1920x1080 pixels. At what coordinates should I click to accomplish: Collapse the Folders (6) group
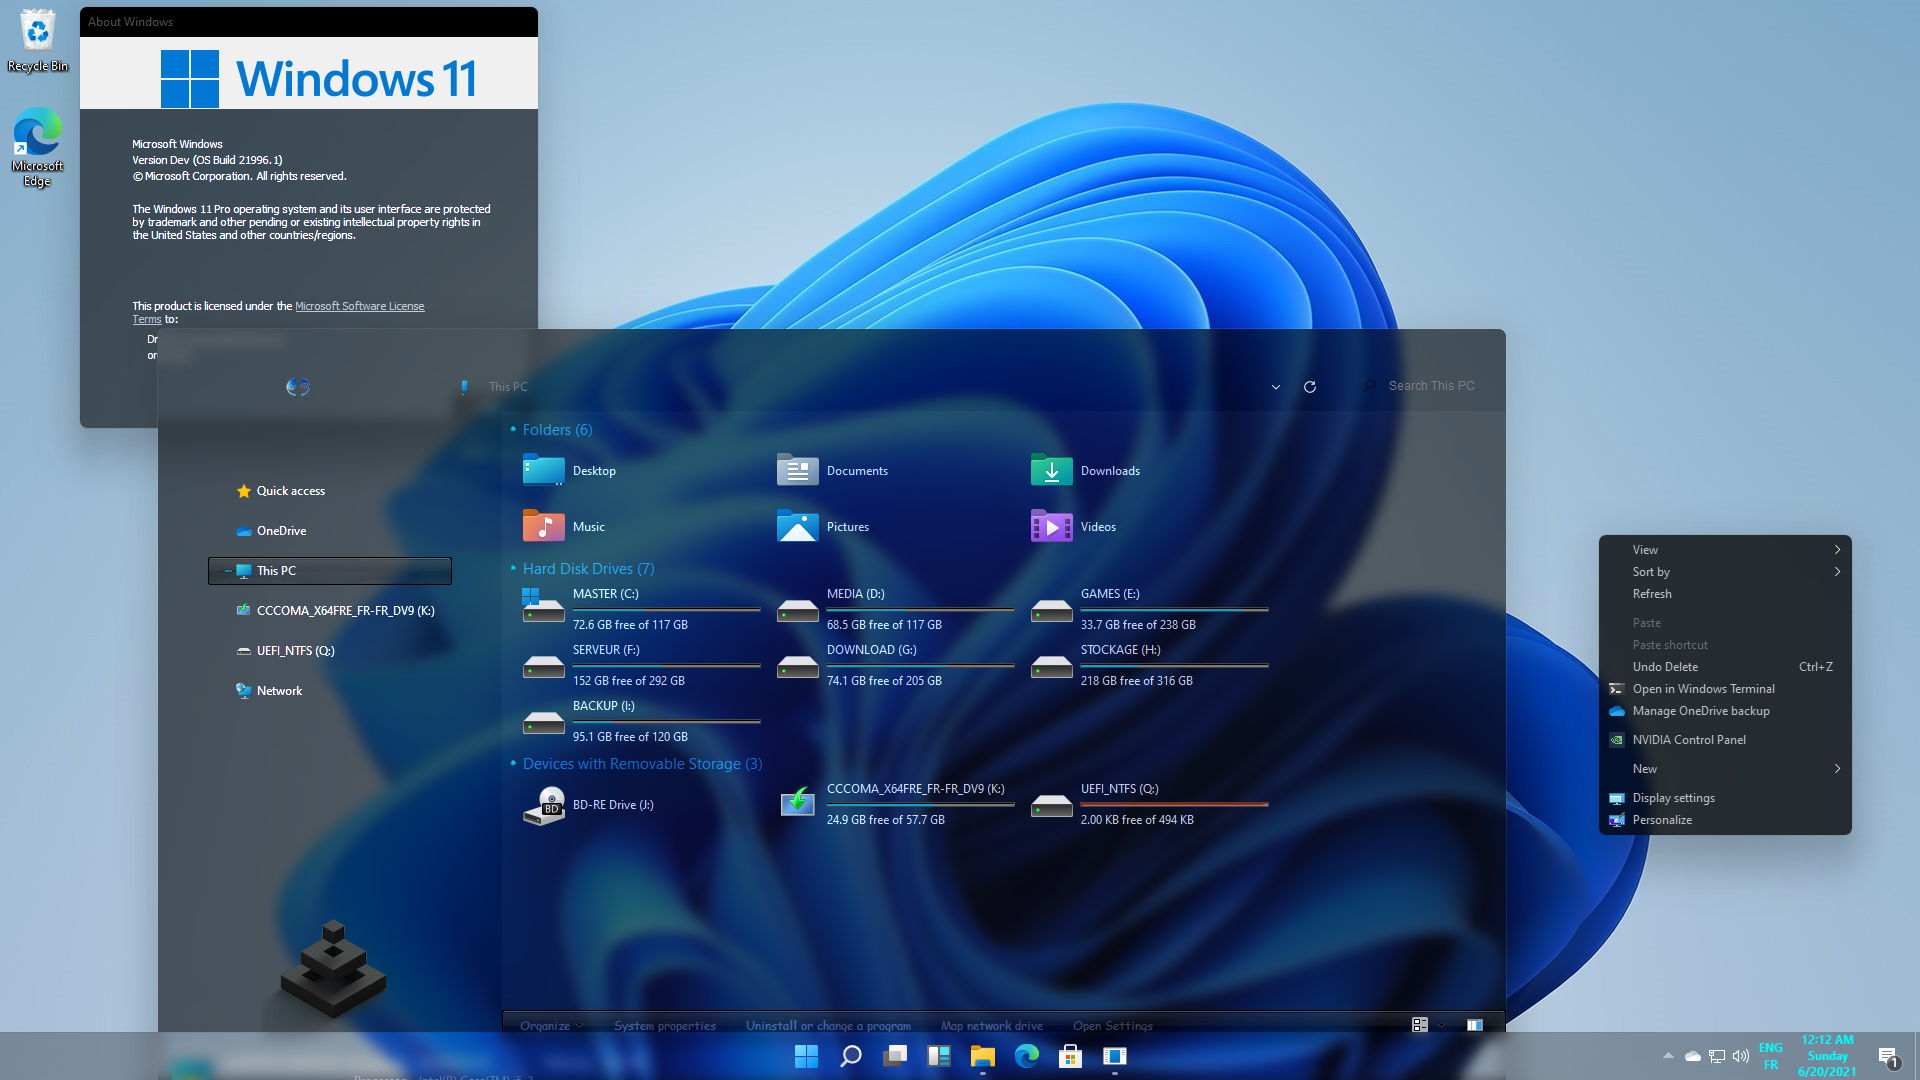tap(513, 430)
